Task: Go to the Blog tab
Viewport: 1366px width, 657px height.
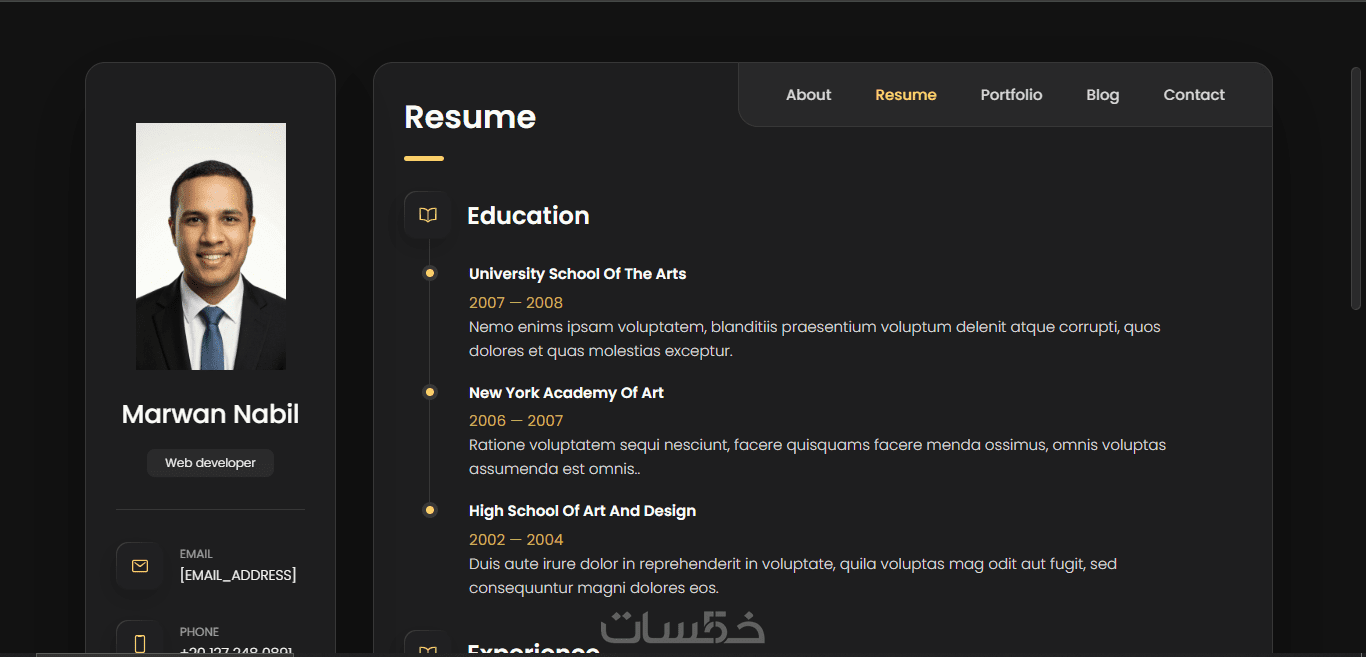Action: coord(1102,95)
